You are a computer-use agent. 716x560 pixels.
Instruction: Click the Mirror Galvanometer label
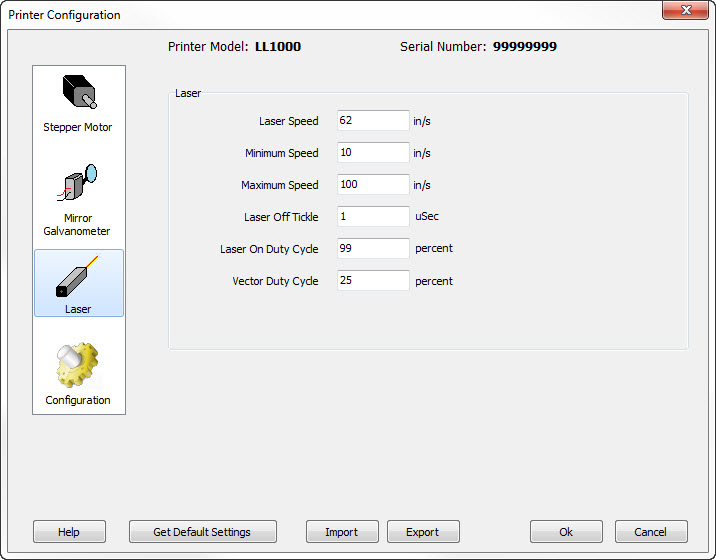pos(77,224)
